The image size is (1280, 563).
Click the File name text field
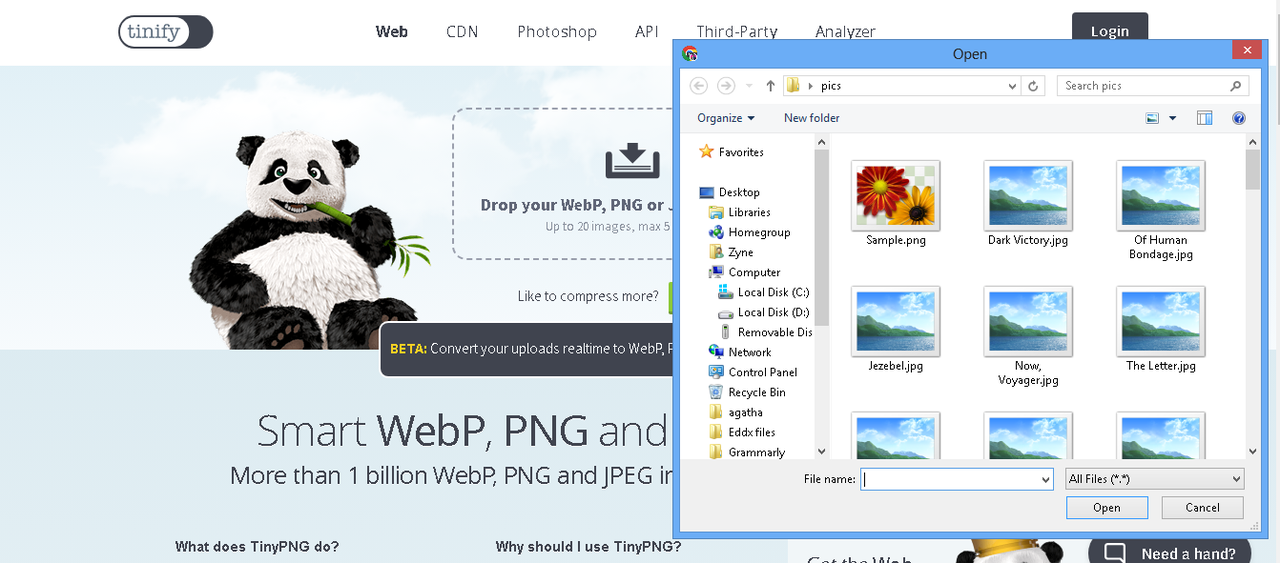point(950,479)
